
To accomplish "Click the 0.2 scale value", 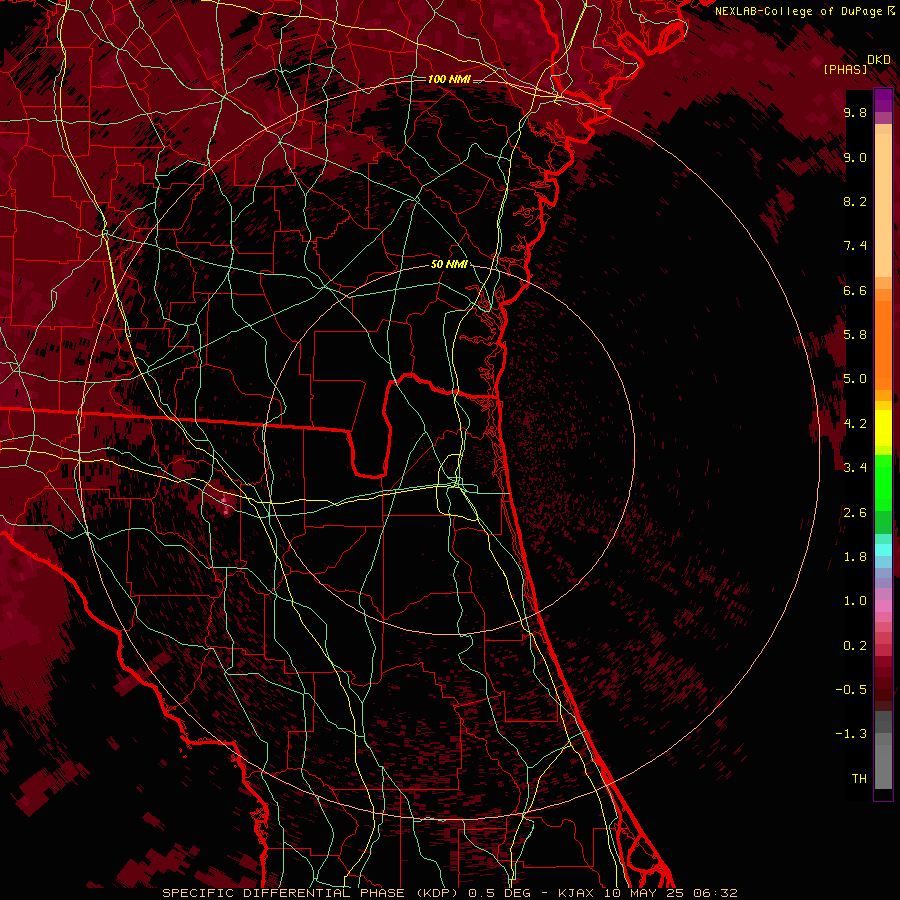I will [855, 646].
